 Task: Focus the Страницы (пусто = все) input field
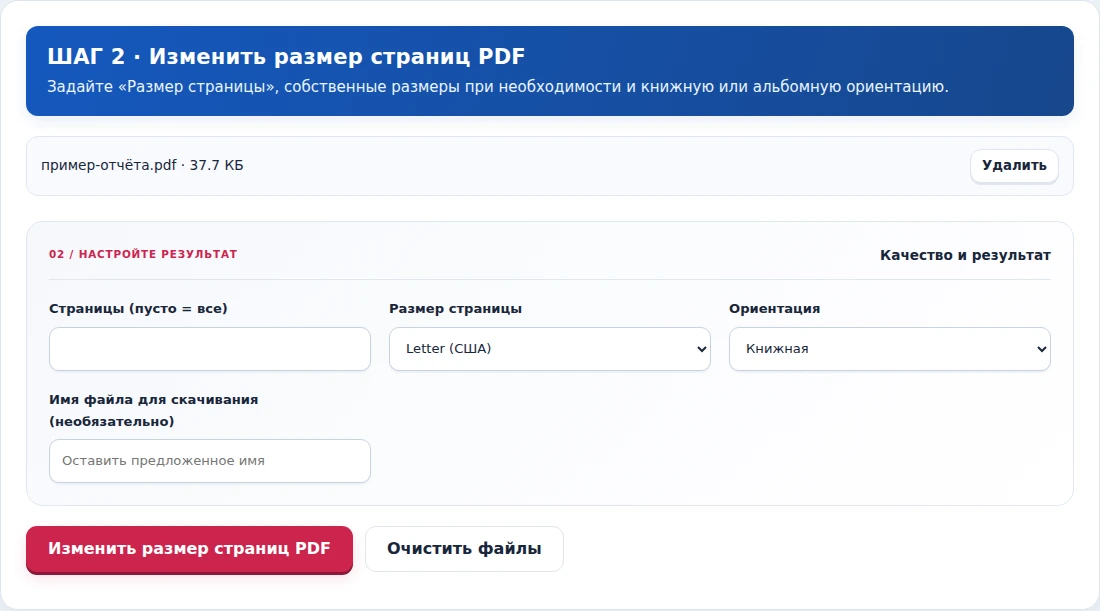pyautogui.click(x=210, y=349)
